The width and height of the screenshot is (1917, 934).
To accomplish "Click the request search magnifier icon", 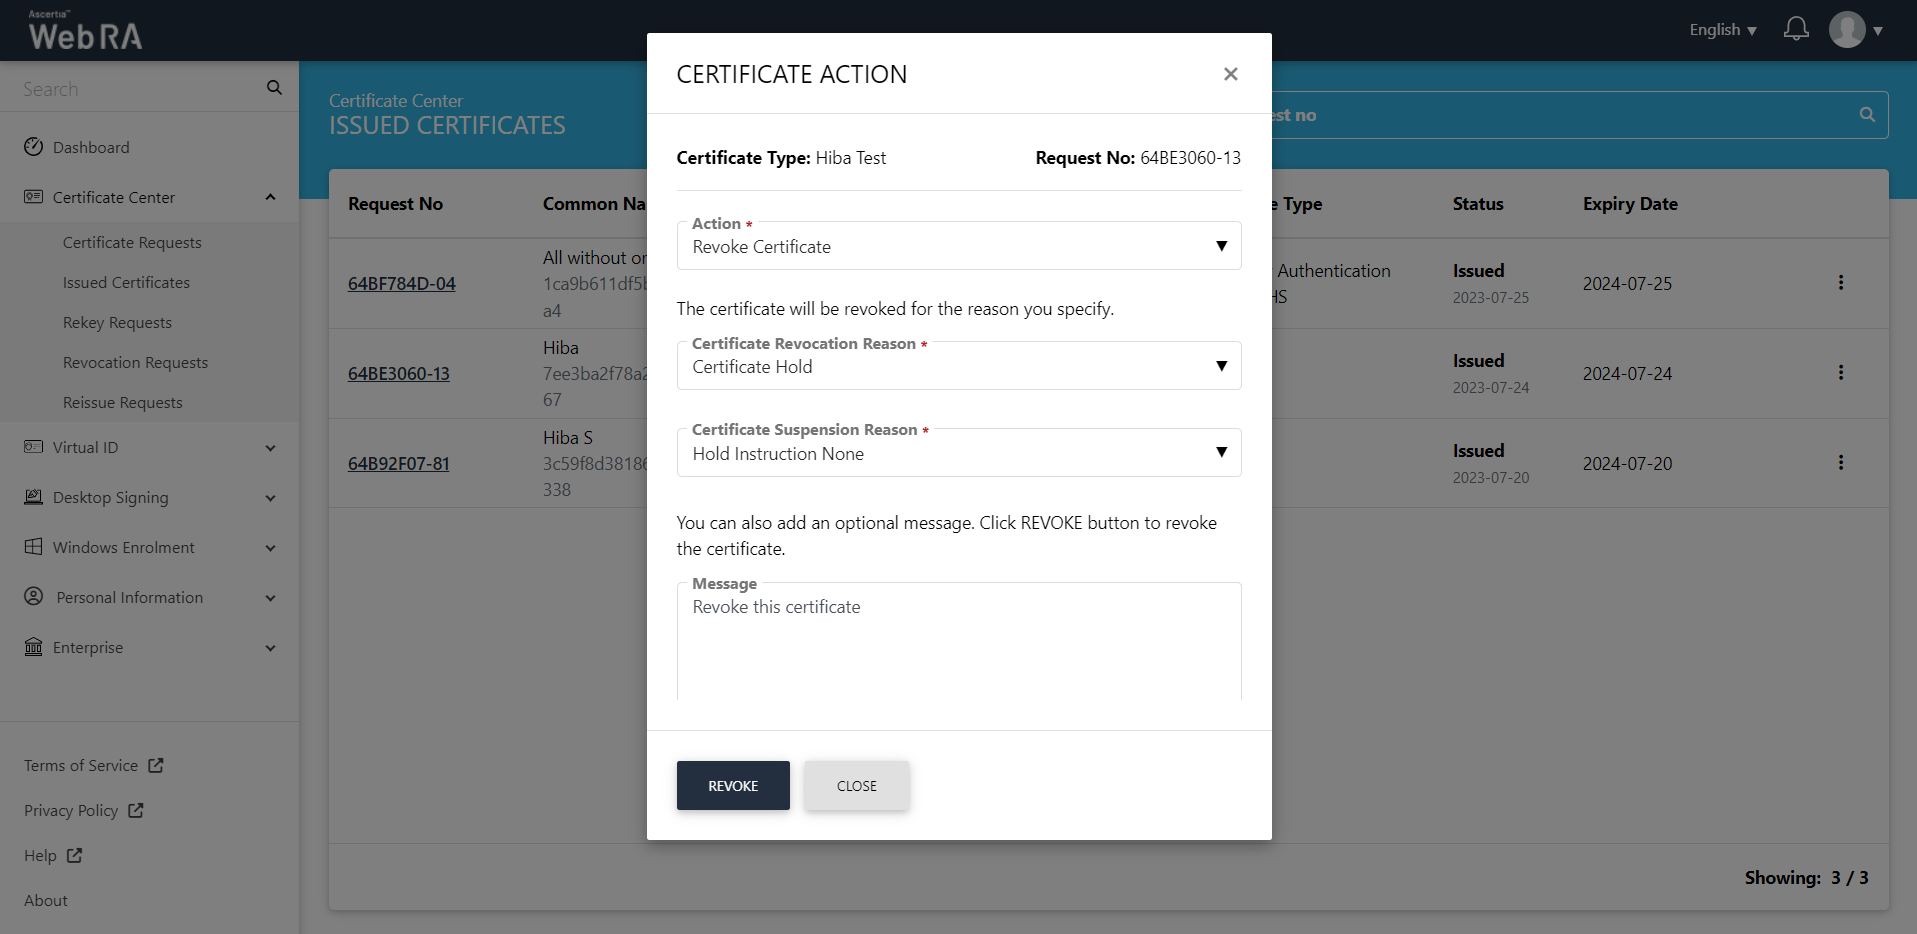I will click(1866, 115).
